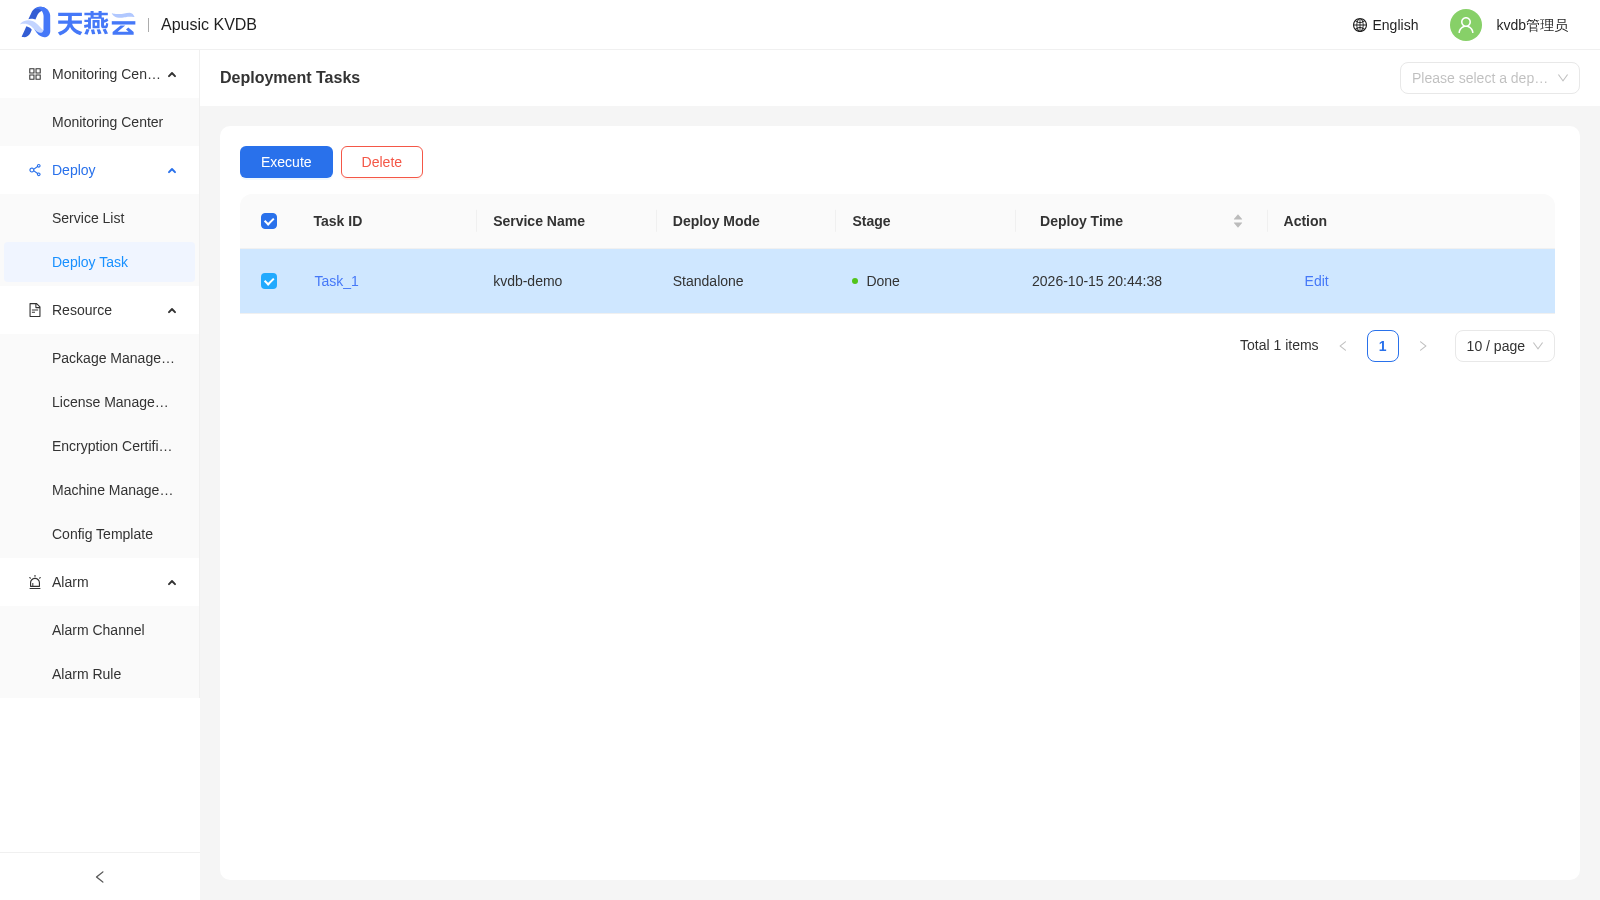Collapse the Resource menu chevron
The height and width of the screenshot is (900, 1600).
[172, 311]
